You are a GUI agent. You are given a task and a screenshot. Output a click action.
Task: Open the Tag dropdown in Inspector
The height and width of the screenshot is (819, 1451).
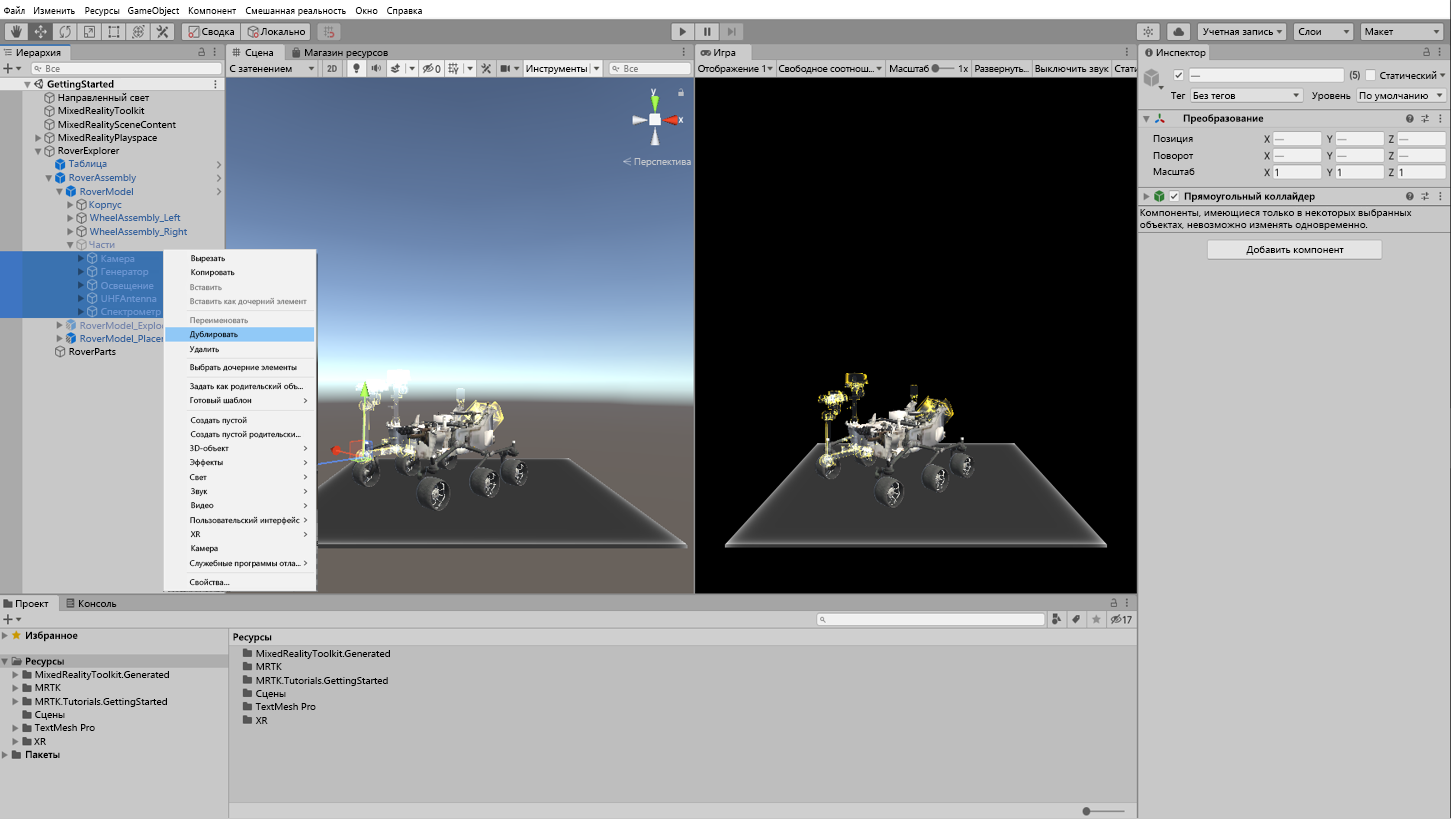[x=1245, y=95]
